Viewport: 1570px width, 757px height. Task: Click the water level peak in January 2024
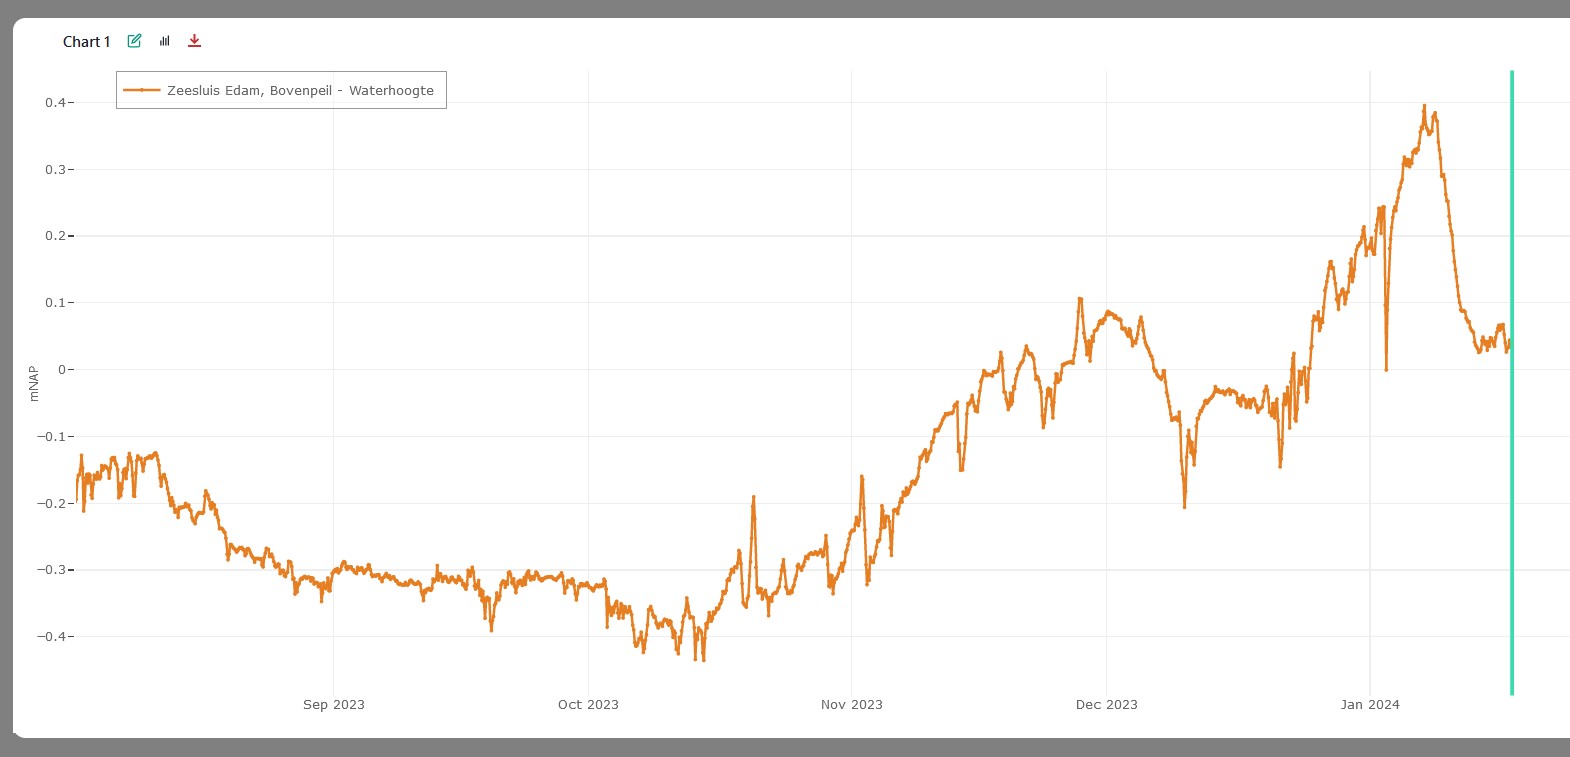click(1424, 106)
